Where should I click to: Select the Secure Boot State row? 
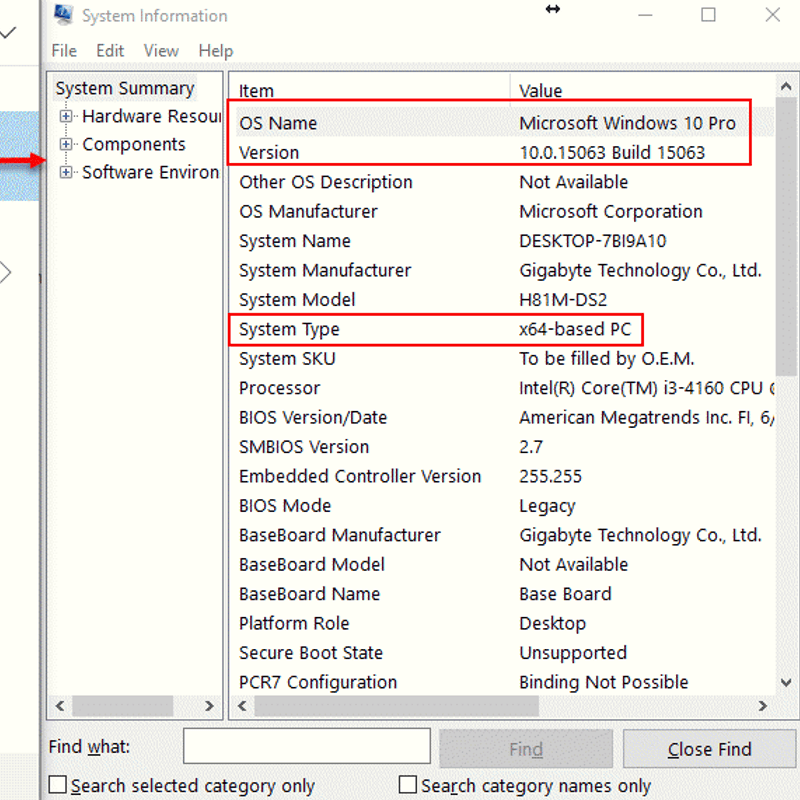(x=505, y=653)
